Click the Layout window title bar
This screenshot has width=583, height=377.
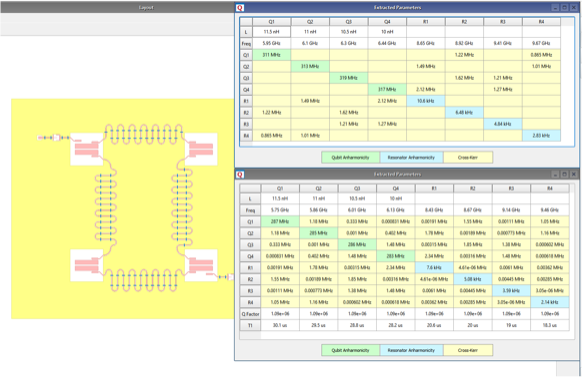tap(117, 7)
